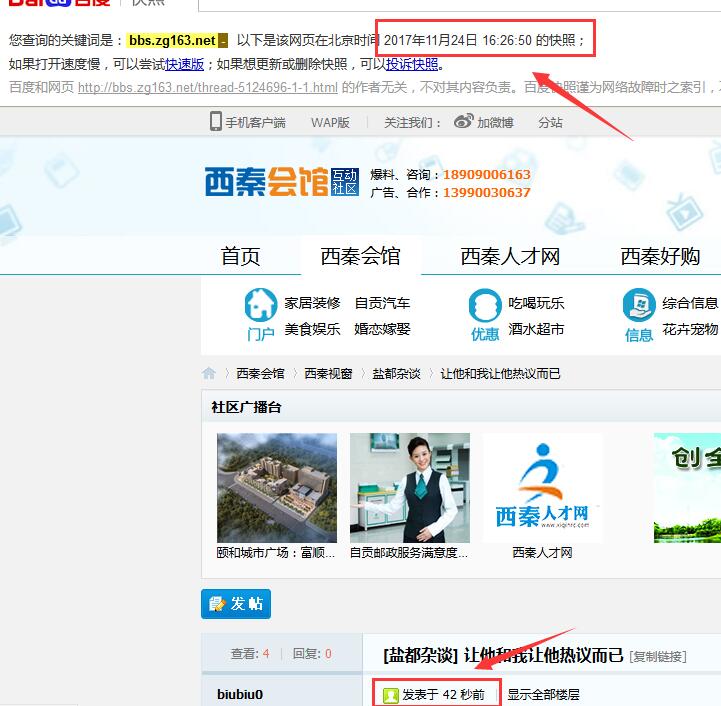
Task: Click the breadcrumb home icon
Action: click(209, 373)
